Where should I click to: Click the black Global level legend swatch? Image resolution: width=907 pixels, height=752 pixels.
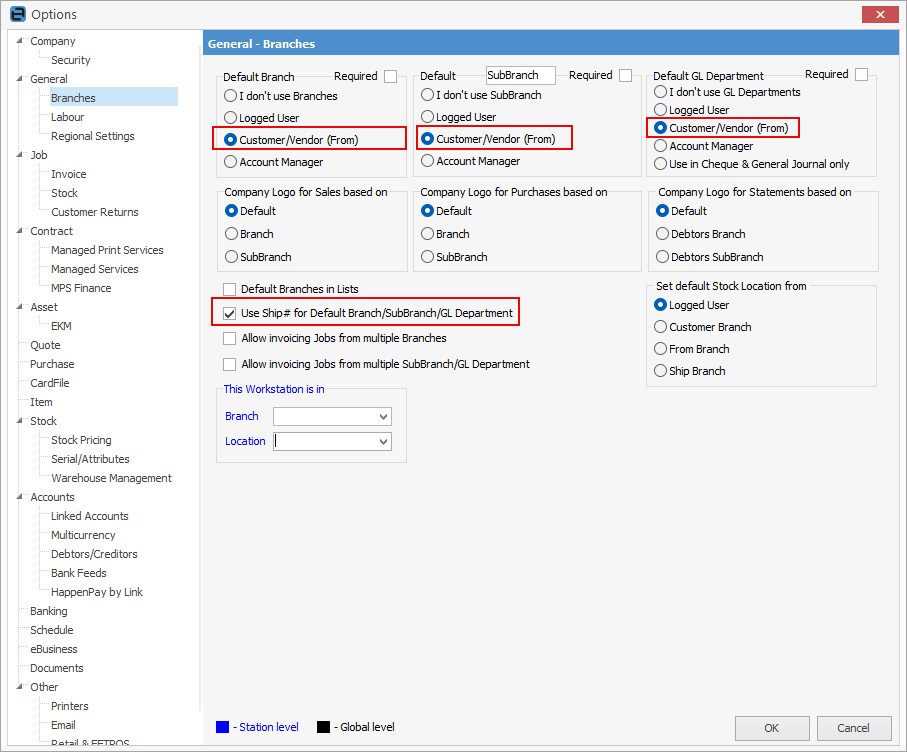tap(323, 727)
